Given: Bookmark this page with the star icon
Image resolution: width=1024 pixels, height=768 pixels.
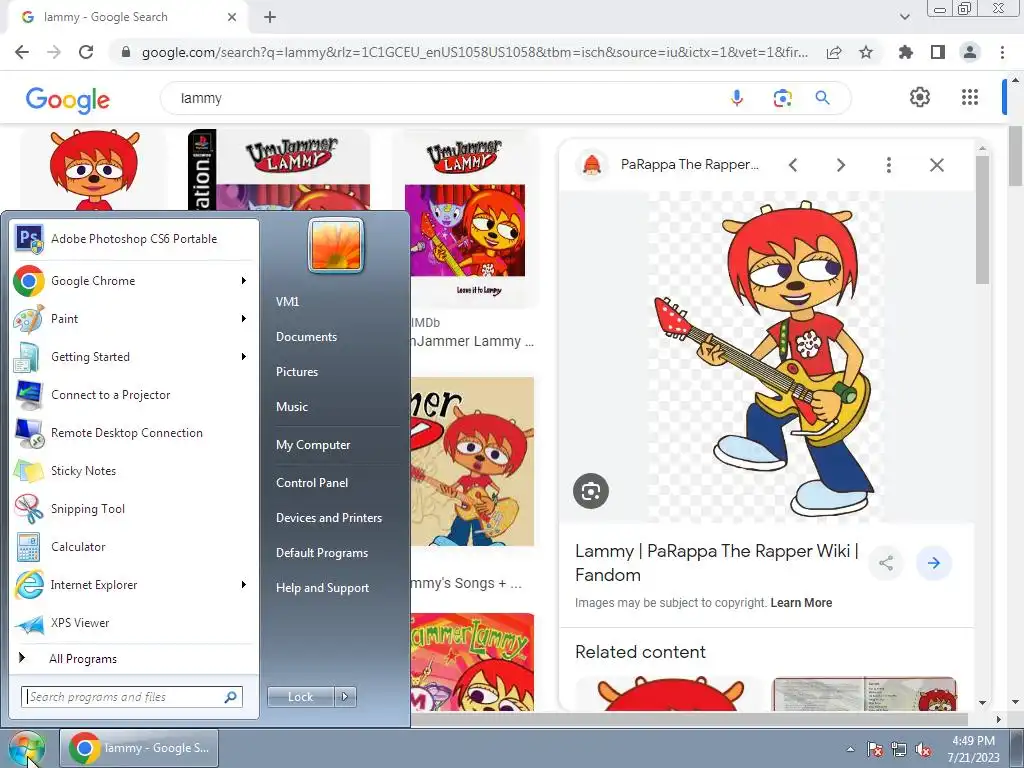Looking at the screenshot, I should tap(866, 52).
